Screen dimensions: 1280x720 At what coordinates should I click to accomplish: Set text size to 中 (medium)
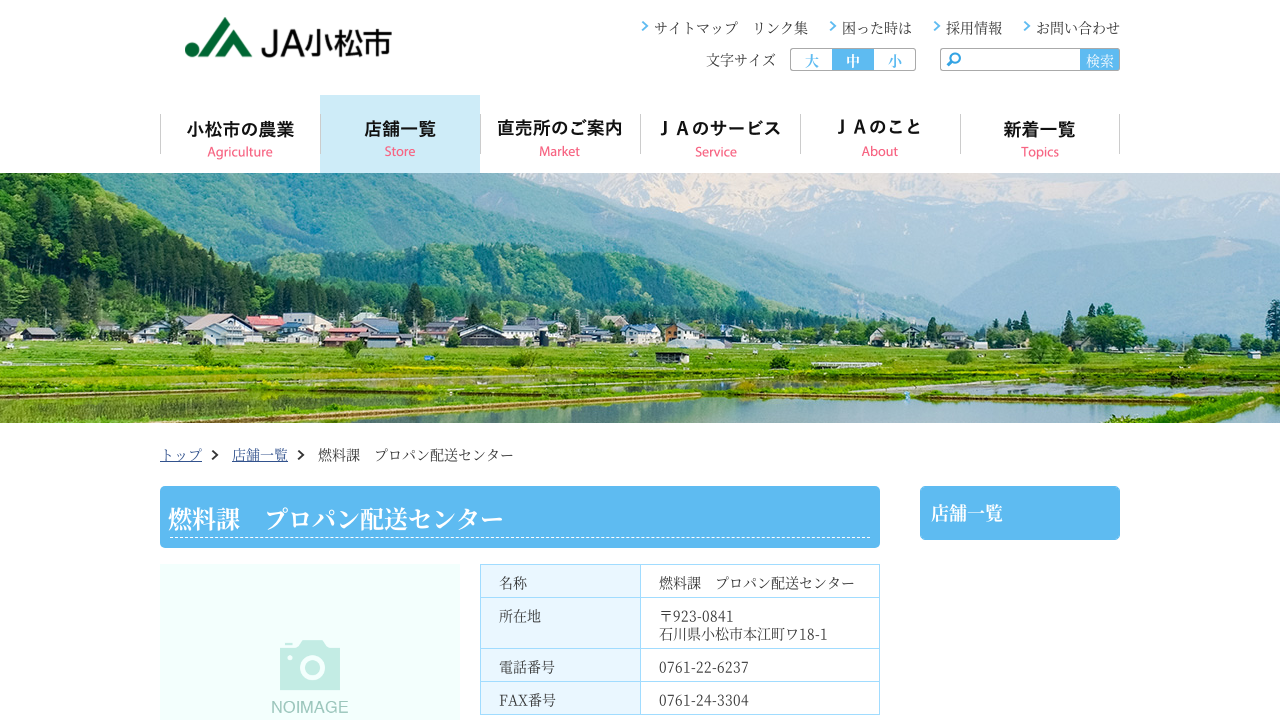(x=853, y=60)
